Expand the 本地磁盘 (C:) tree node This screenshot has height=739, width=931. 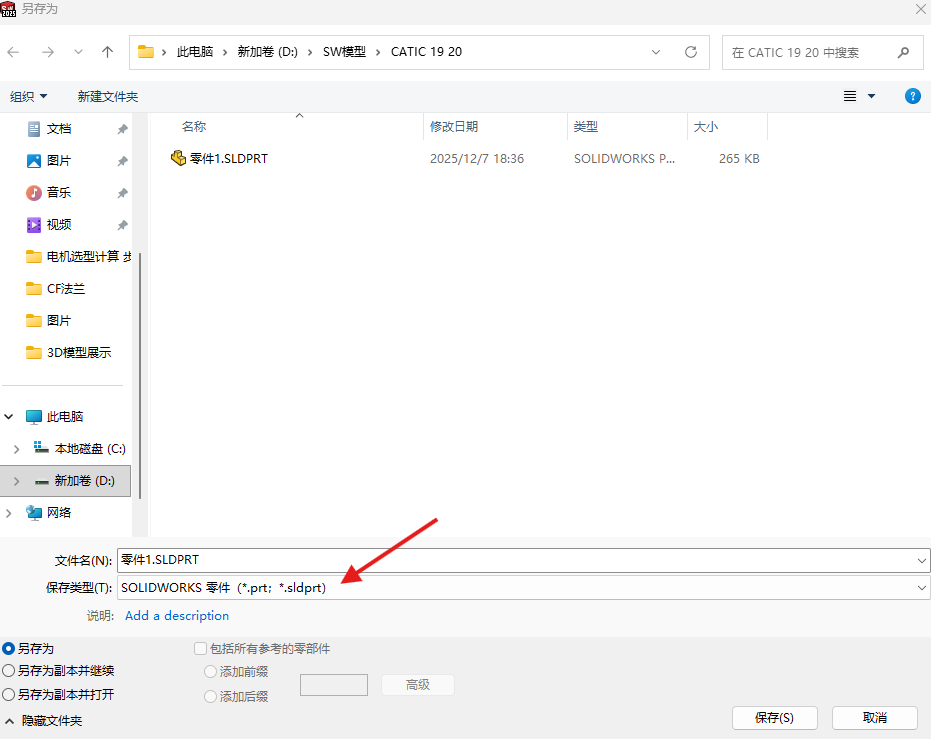pos(16,449)
